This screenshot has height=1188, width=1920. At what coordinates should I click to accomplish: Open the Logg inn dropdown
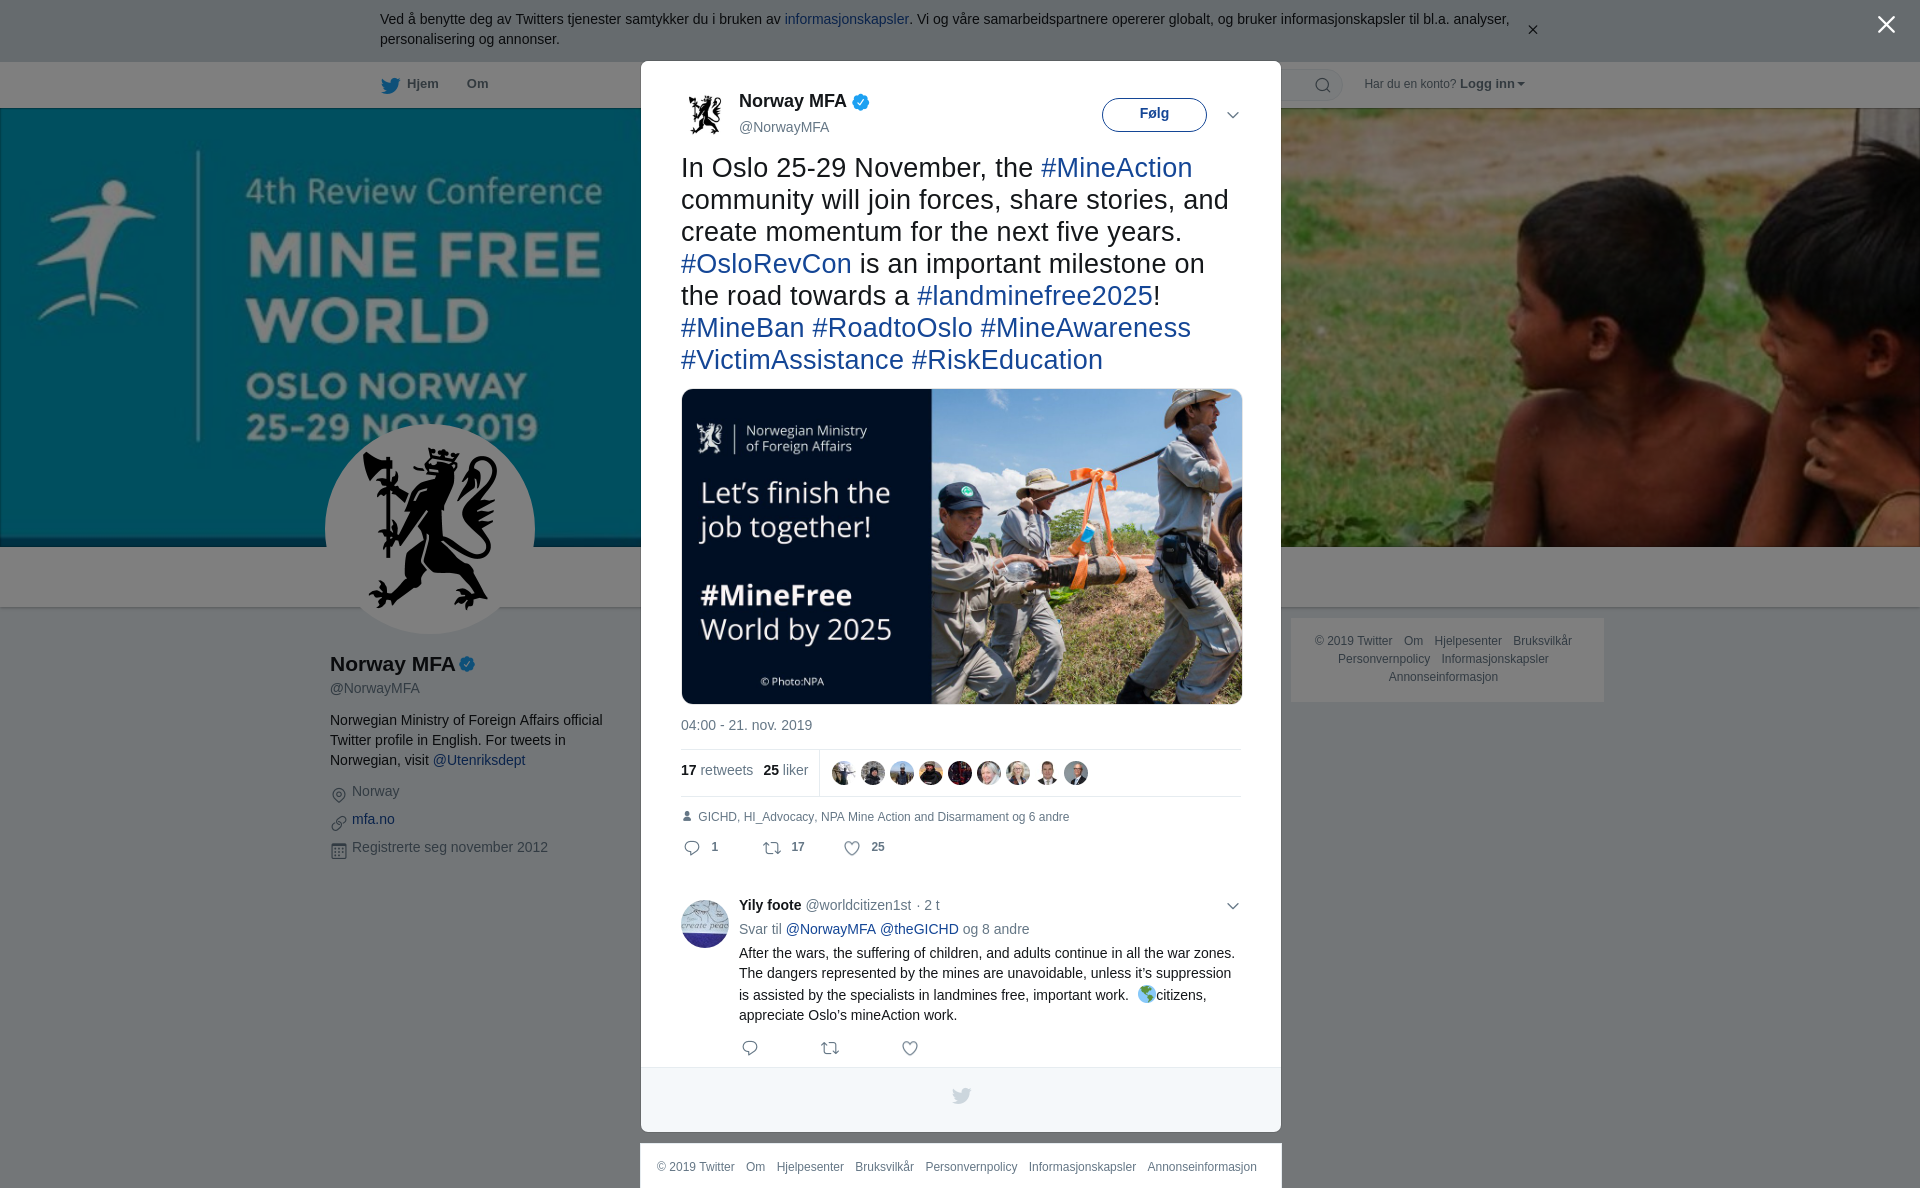(1492, 84)
